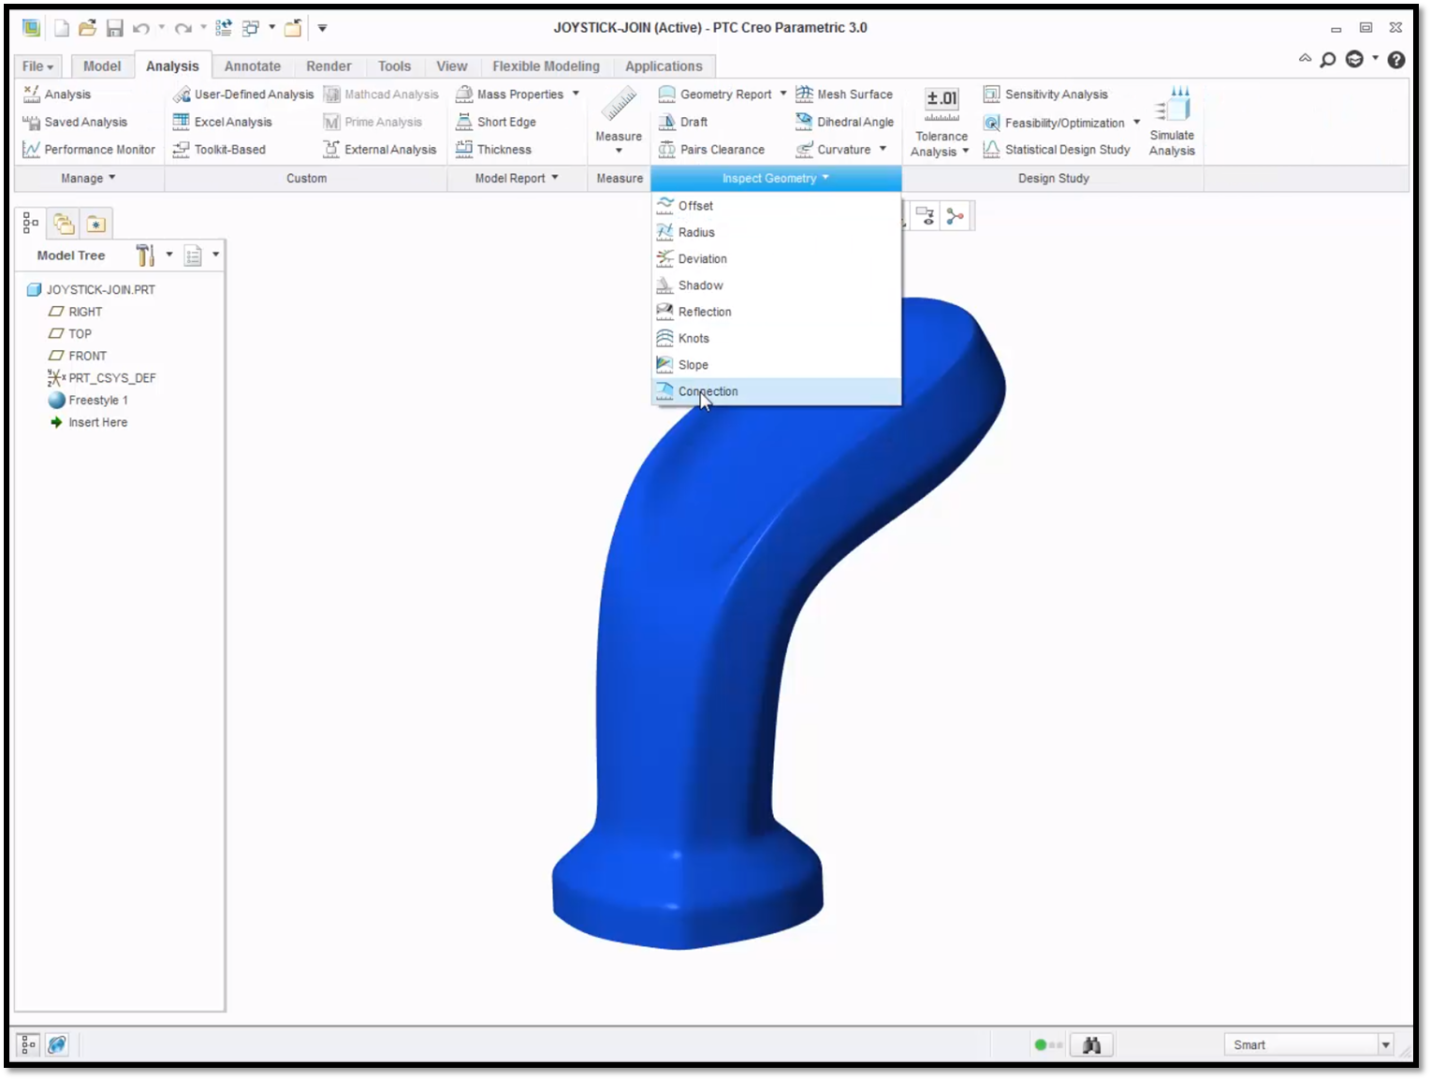1431x1080 pixels.
Task: Open the Flexible Modeling tab
Action: (546, 66)
